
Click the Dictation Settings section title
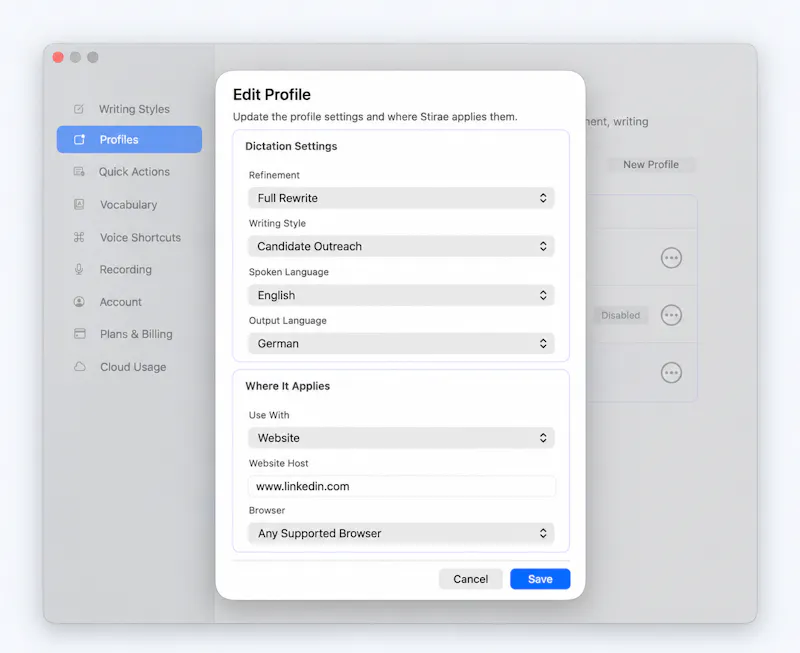tap(291, 146)
